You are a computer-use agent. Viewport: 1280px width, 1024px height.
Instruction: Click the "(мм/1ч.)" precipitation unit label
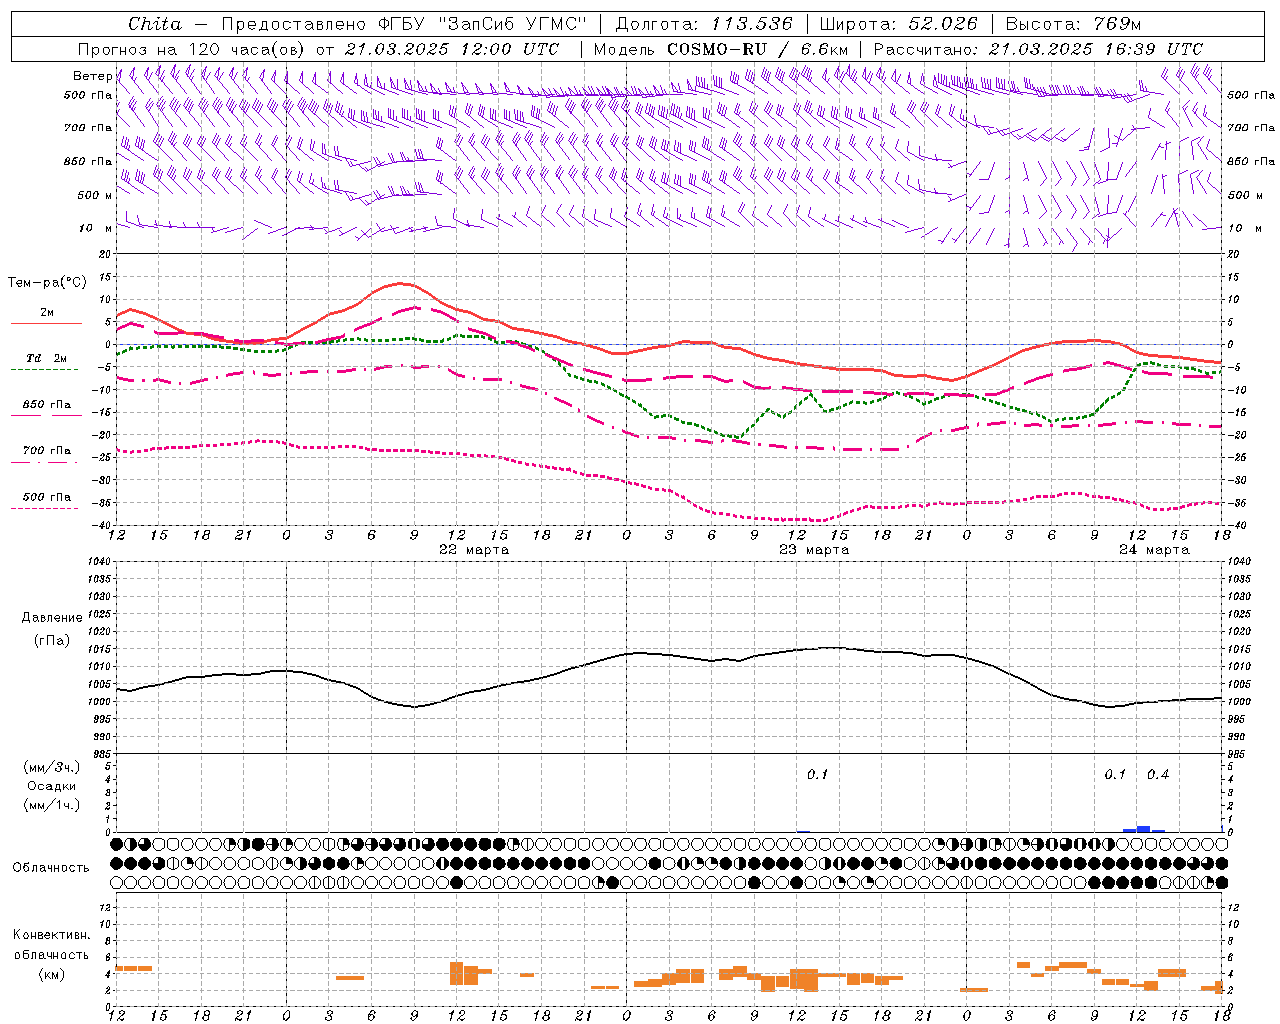coord(52,805)
